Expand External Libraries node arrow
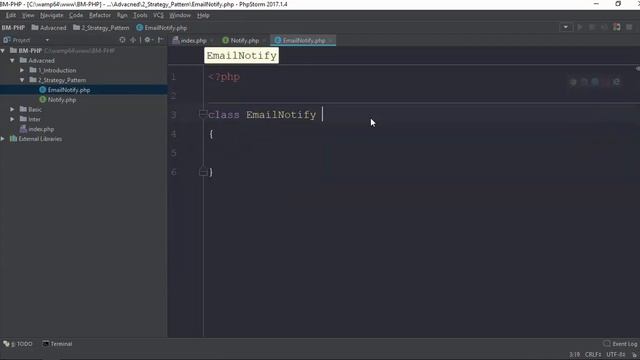Image resolution: width=640 pixels, height=360 pixels. click(3, 139)
